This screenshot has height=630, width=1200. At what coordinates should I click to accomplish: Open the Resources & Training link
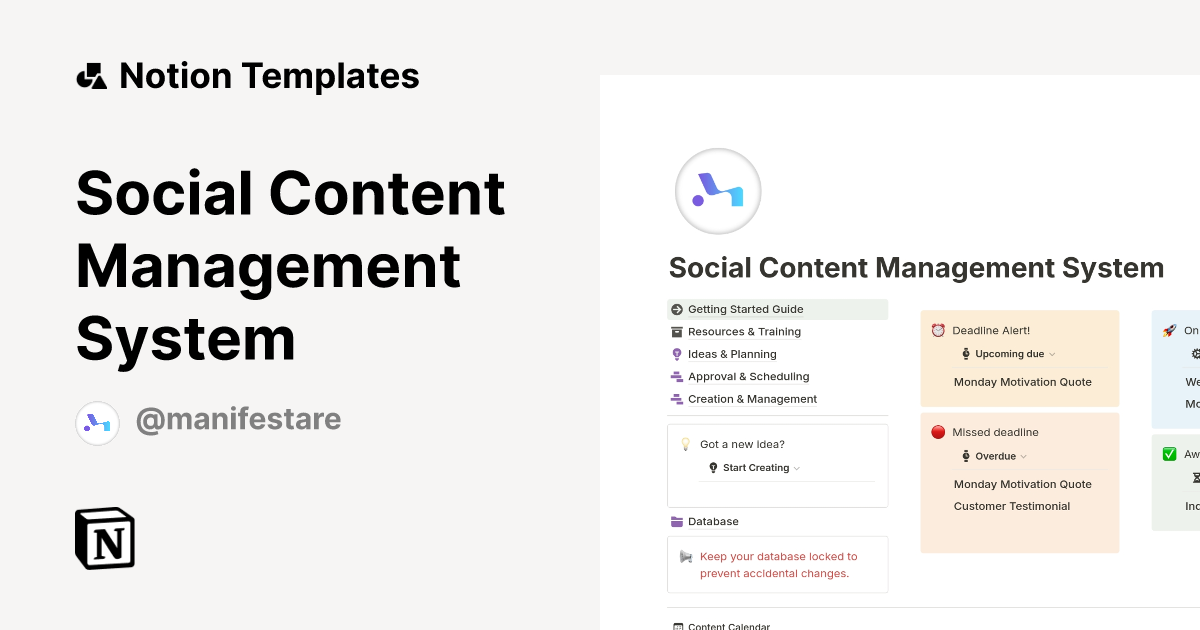(745, 331)
